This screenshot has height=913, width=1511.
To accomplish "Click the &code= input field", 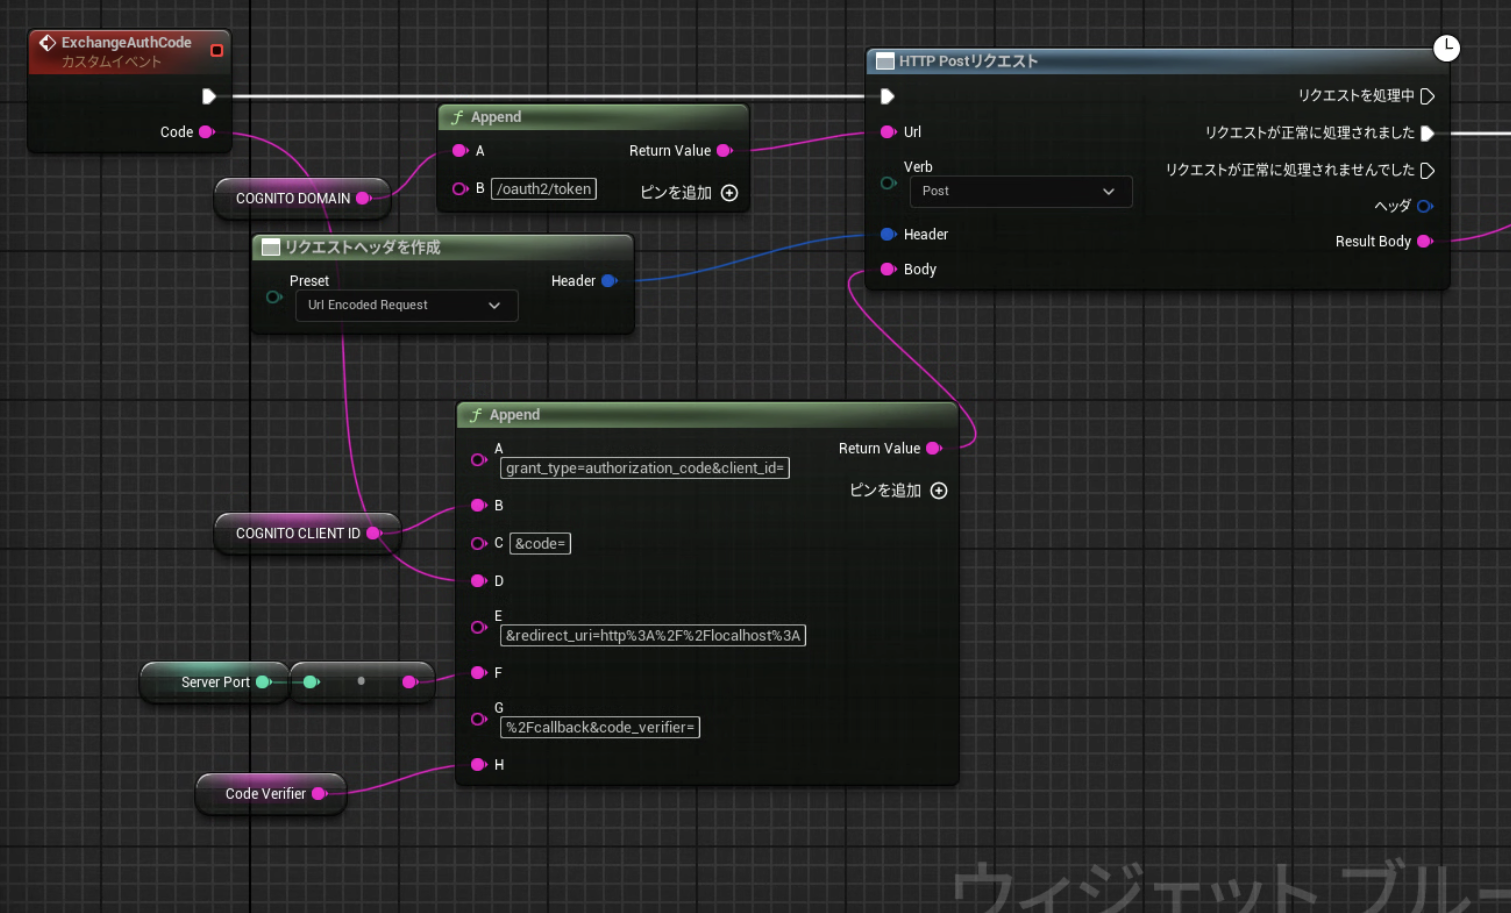I will click(x=540, y=543).
